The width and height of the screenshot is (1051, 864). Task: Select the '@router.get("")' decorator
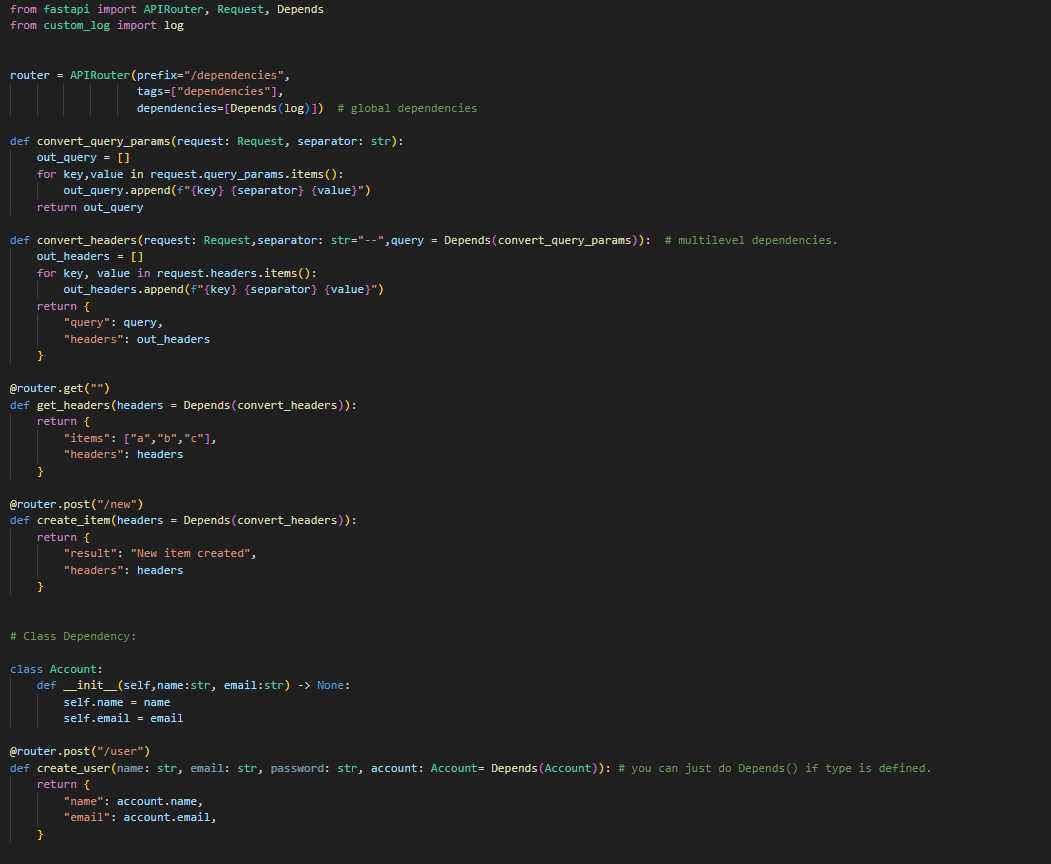coord(60,388)
